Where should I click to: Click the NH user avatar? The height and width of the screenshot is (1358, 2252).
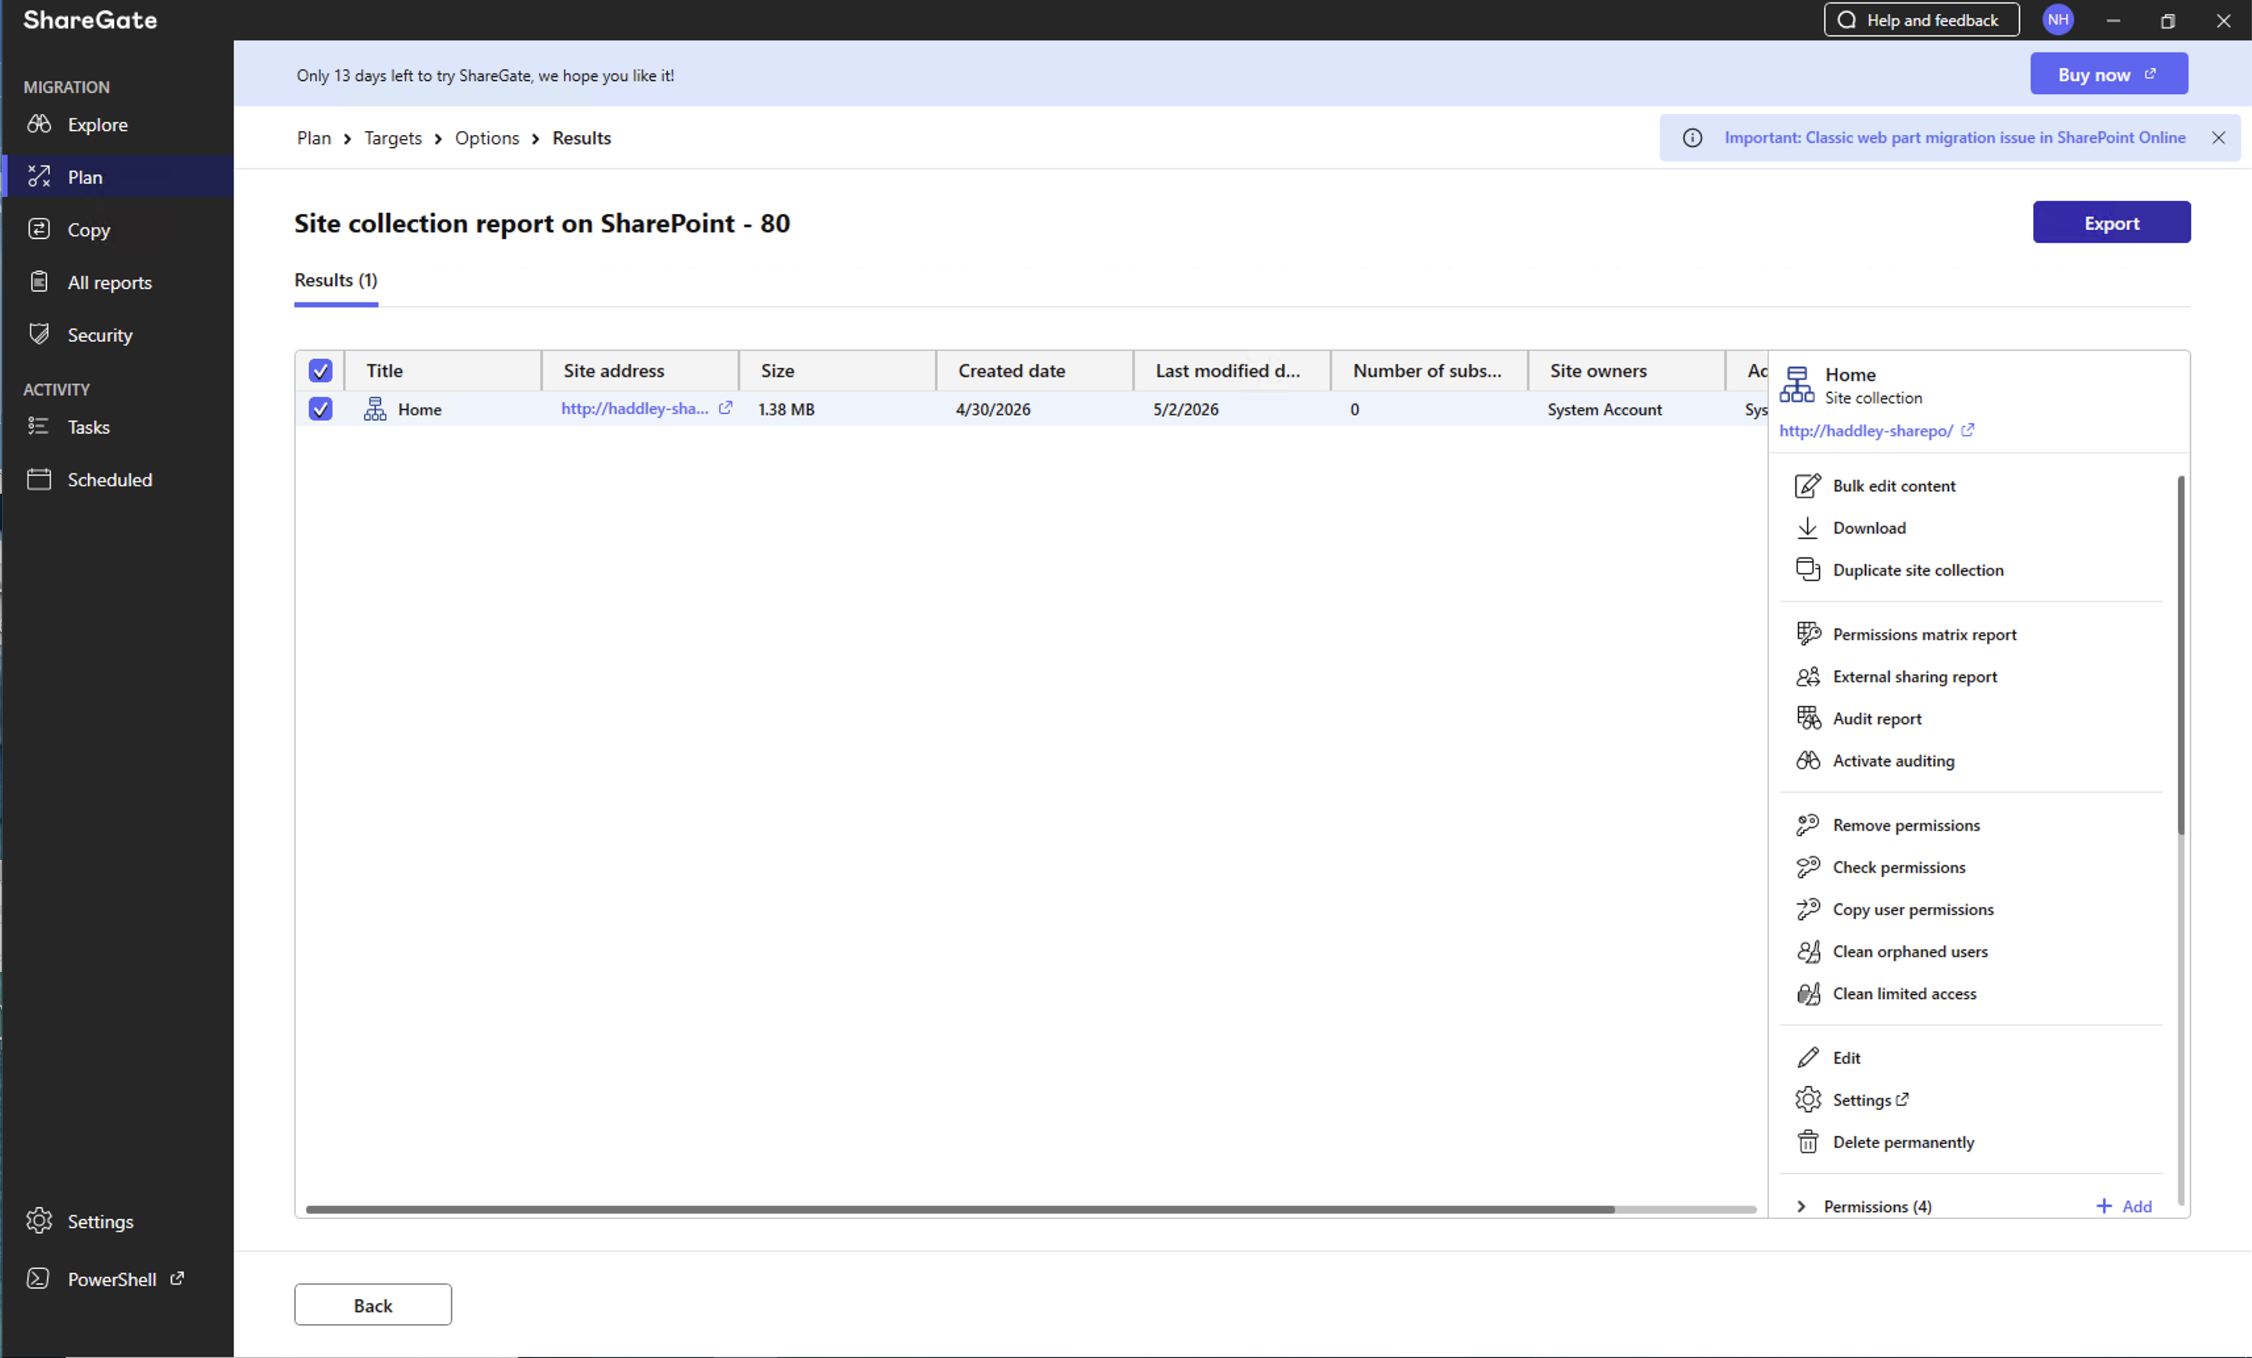[2058, 20]
